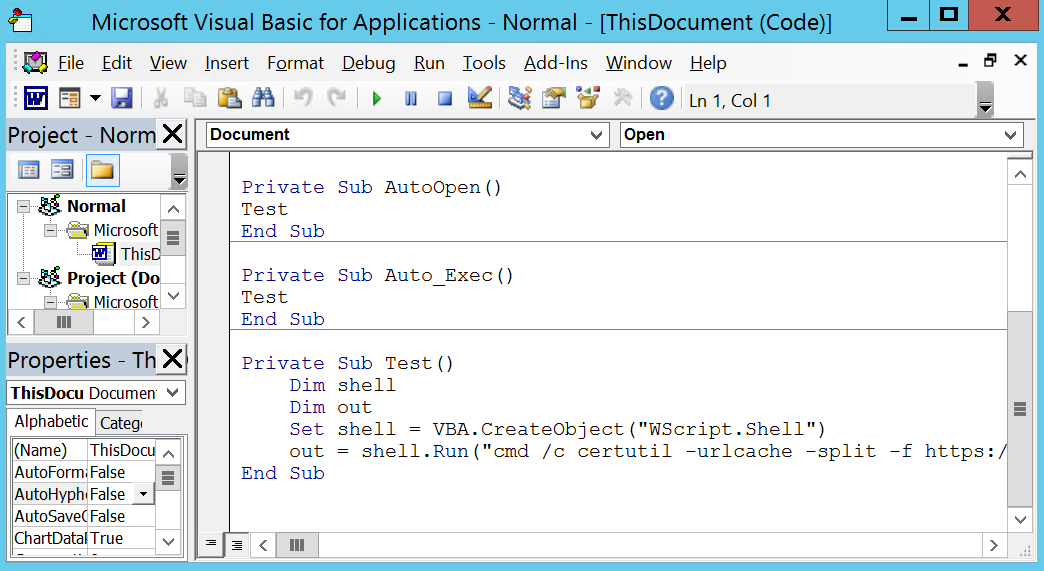
Task: Toggle Folders icon in Project pane
Action: 102,170
